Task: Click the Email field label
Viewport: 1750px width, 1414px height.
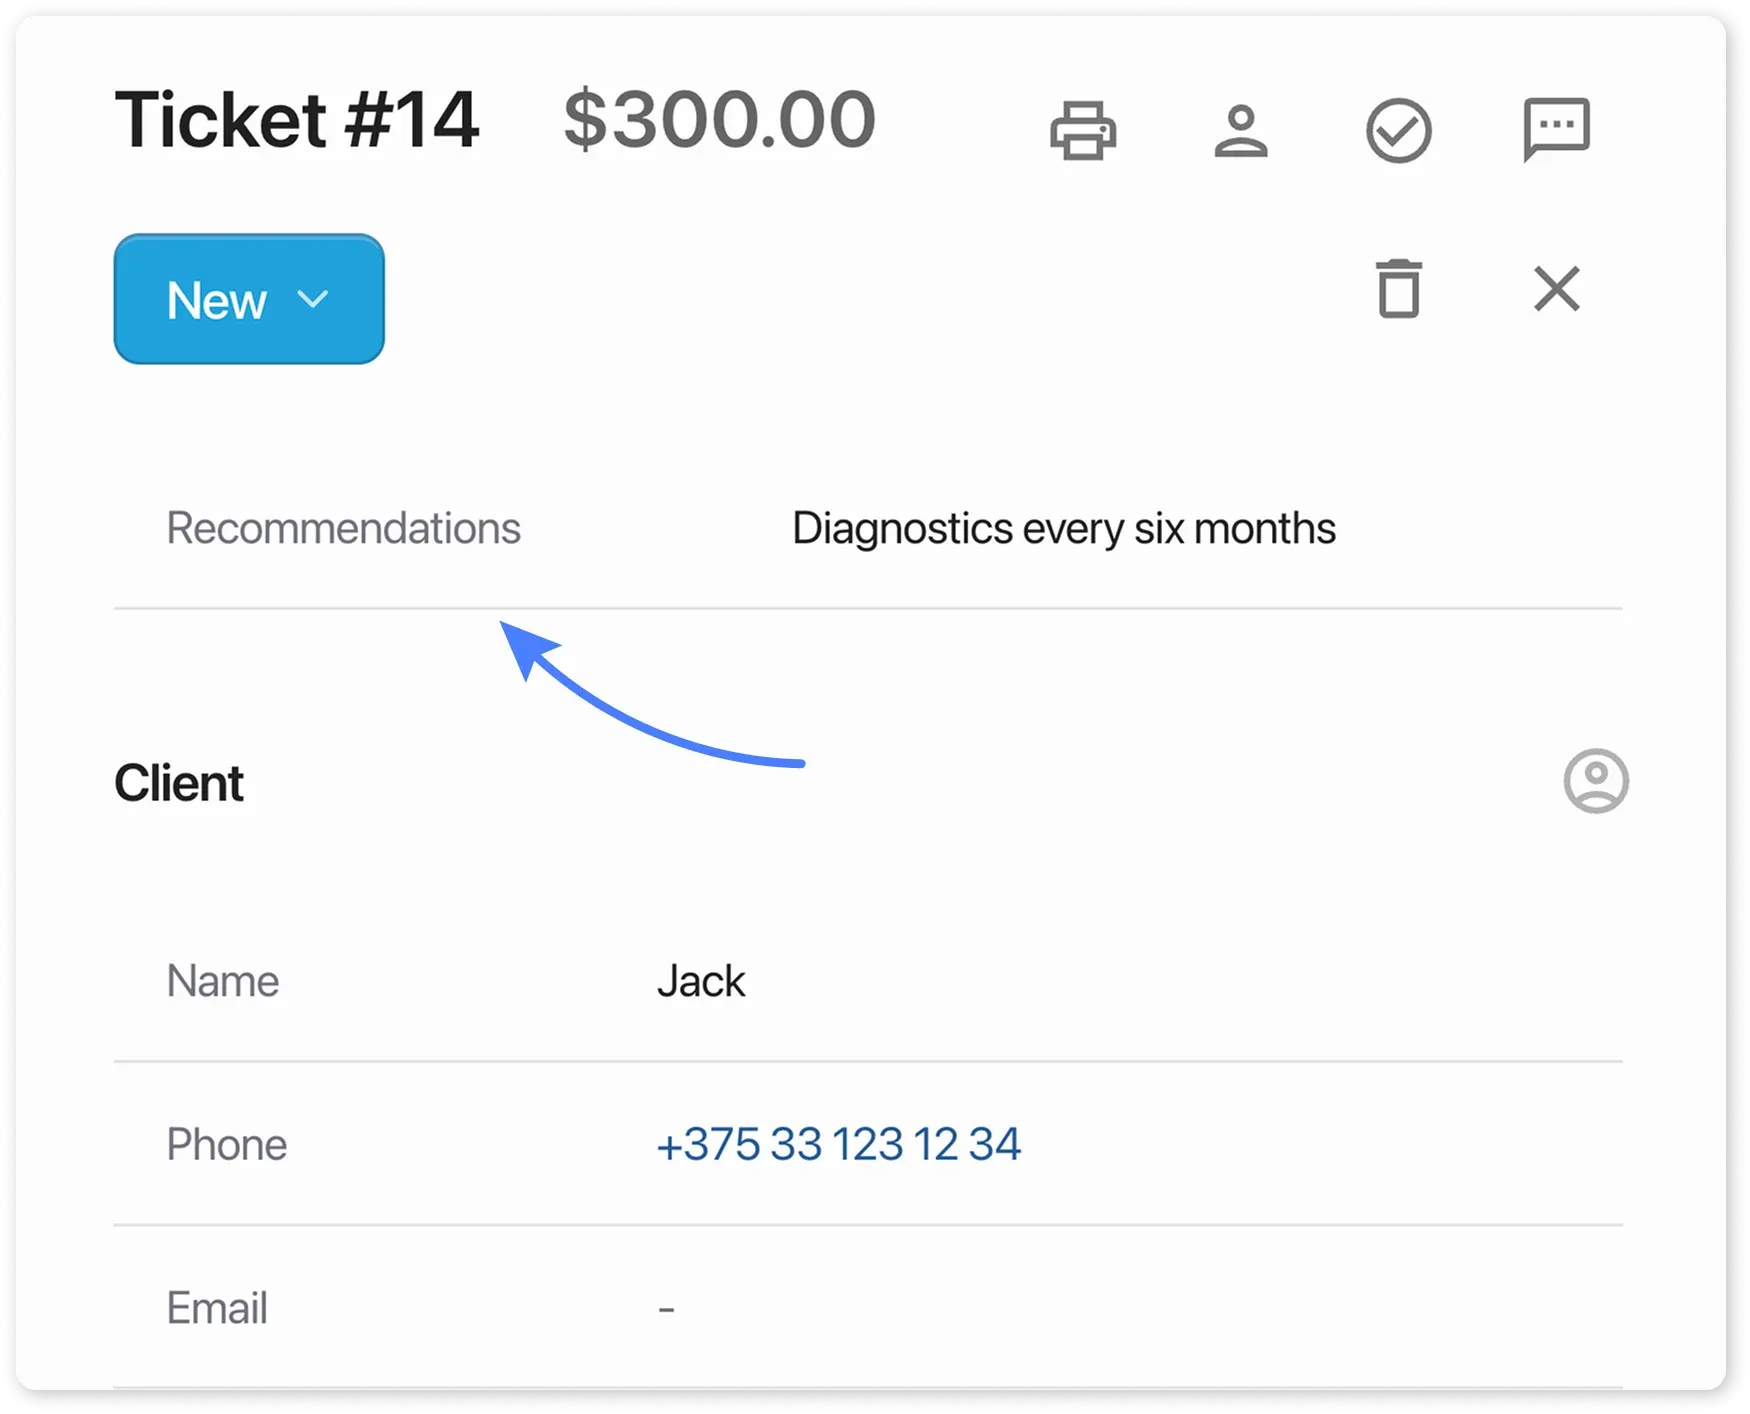Action: point(217,1308)
